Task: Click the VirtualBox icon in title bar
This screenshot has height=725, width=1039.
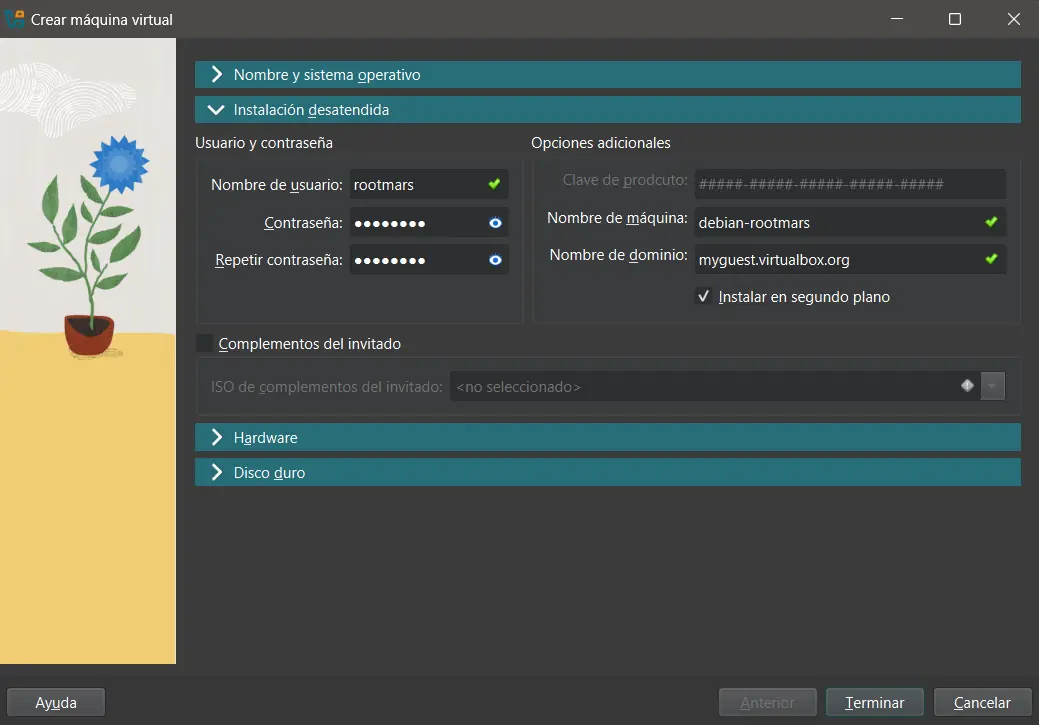Action: click(x=15, y=19)
